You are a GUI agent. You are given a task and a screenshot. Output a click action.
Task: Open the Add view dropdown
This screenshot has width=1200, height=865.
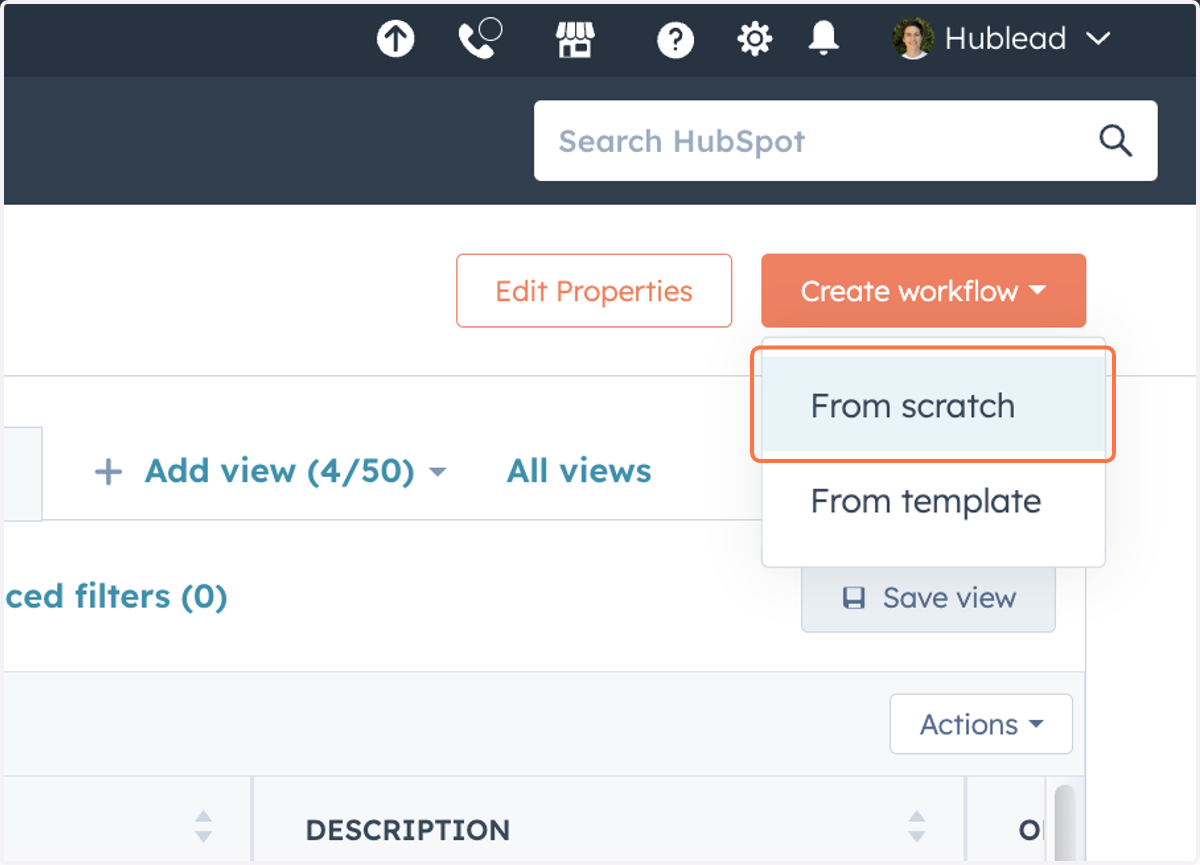(x=270, y=471)
